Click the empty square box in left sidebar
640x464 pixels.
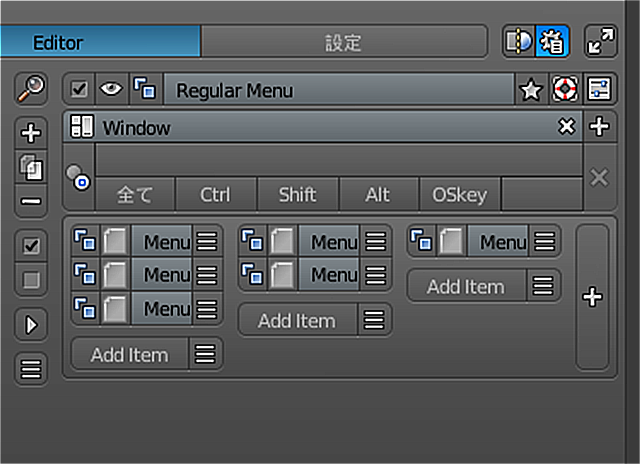click(31, 280)
